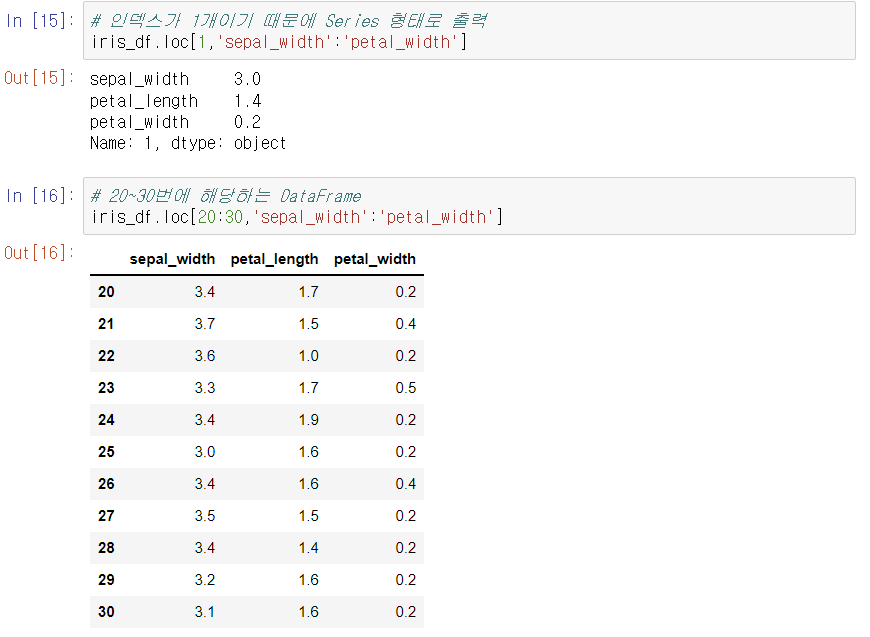Click row index 26 in the table
The image size is (870, 637).
pyautogui.click(x=106, y=484)
